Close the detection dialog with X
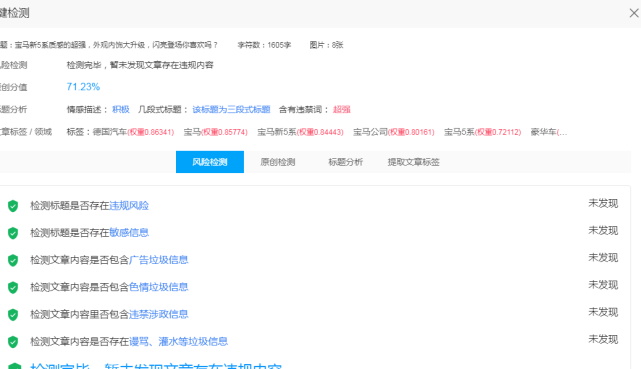The height and width of the screenshot is (369, 641). pos(634,13)
